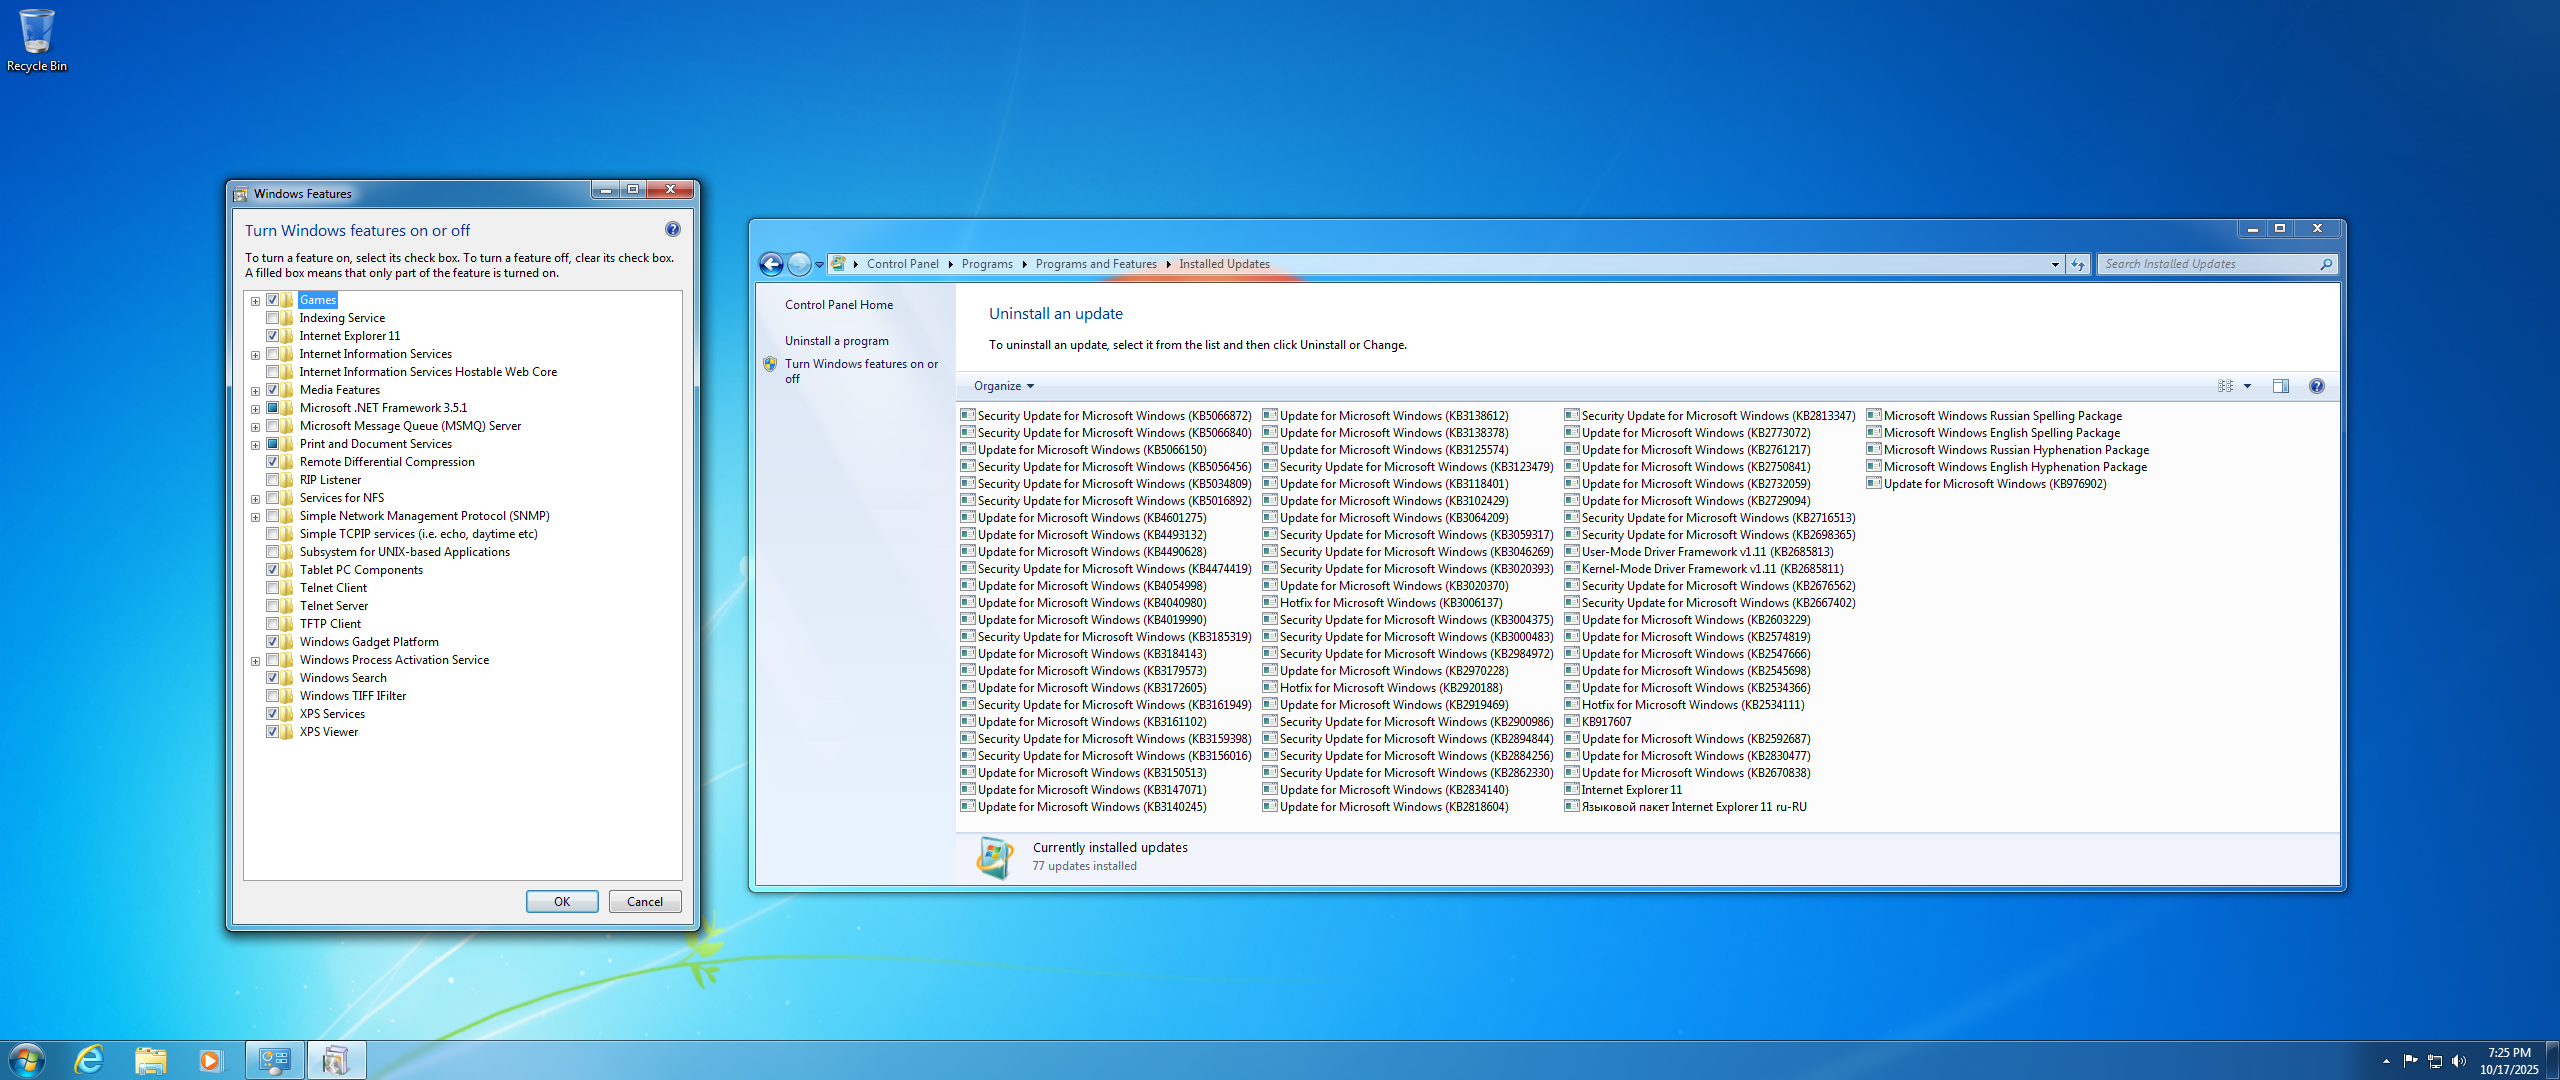Click the Back arrow in Installed Updates
The image size is (2560, 1080).
pyautogui.click(x=771, y=264)
